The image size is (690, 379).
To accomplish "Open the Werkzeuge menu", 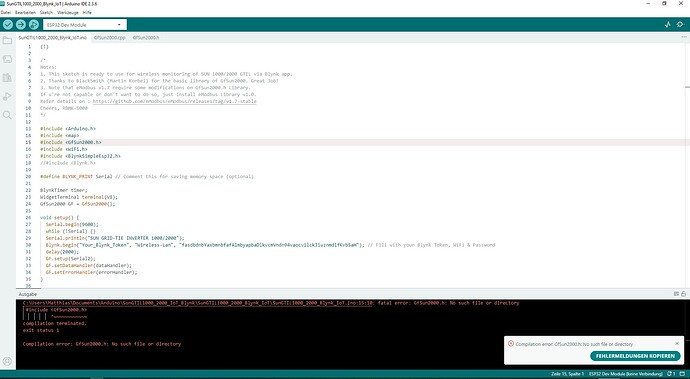I will pos(68,13).
